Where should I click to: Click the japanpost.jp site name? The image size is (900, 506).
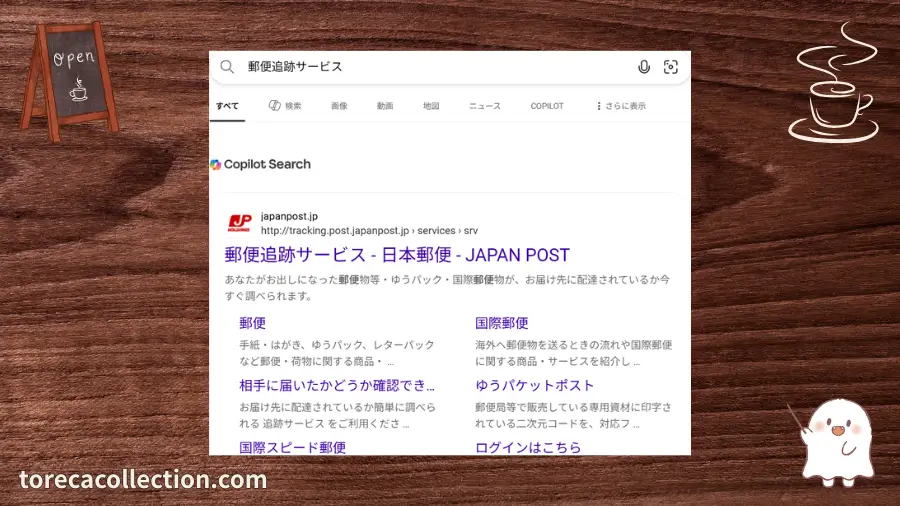[289, 216]
